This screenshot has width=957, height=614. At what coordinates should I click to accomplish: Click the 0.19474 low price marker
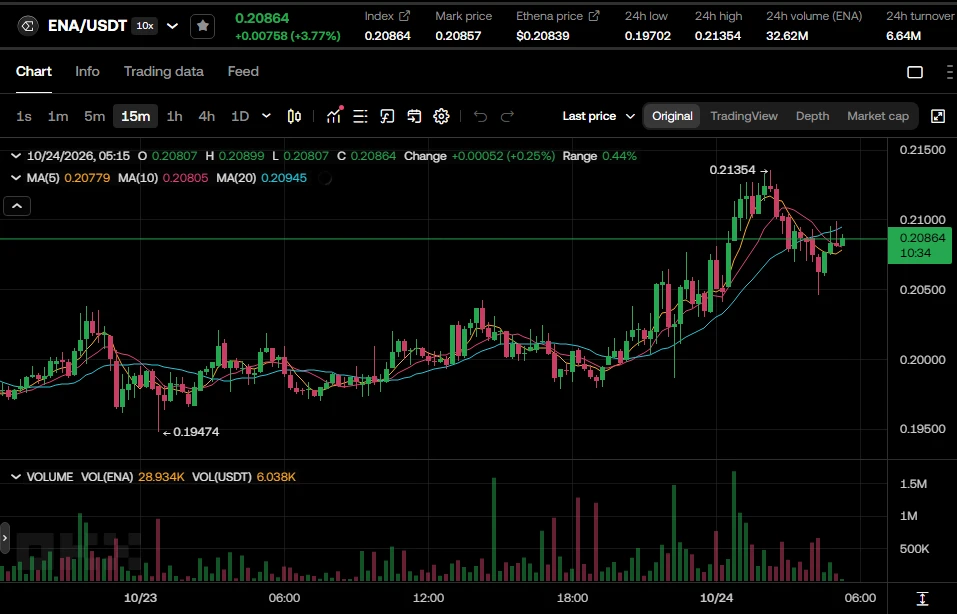[x=196, y=432]
